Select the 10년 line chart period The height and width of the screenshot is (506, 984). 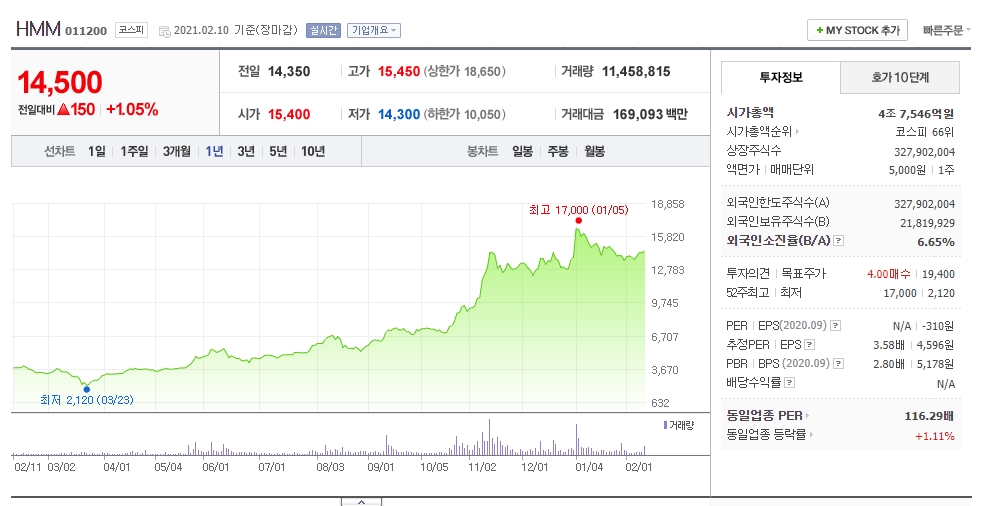[313, 151]
